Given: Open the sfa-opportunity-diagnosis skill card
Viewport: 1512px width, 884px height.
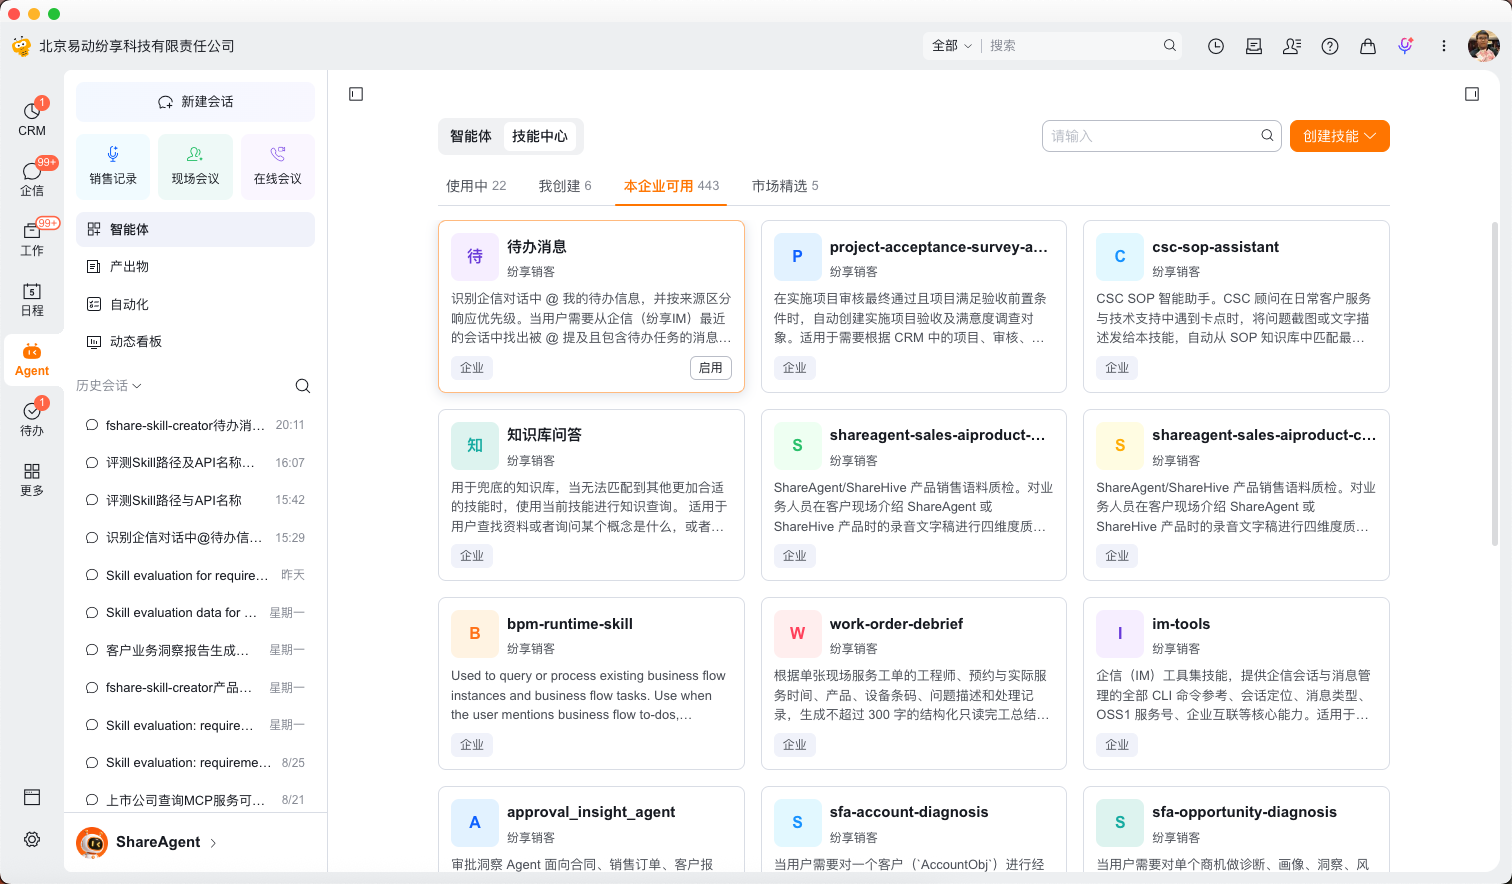Looking at the screenshot, I should tap(1236, 829).
